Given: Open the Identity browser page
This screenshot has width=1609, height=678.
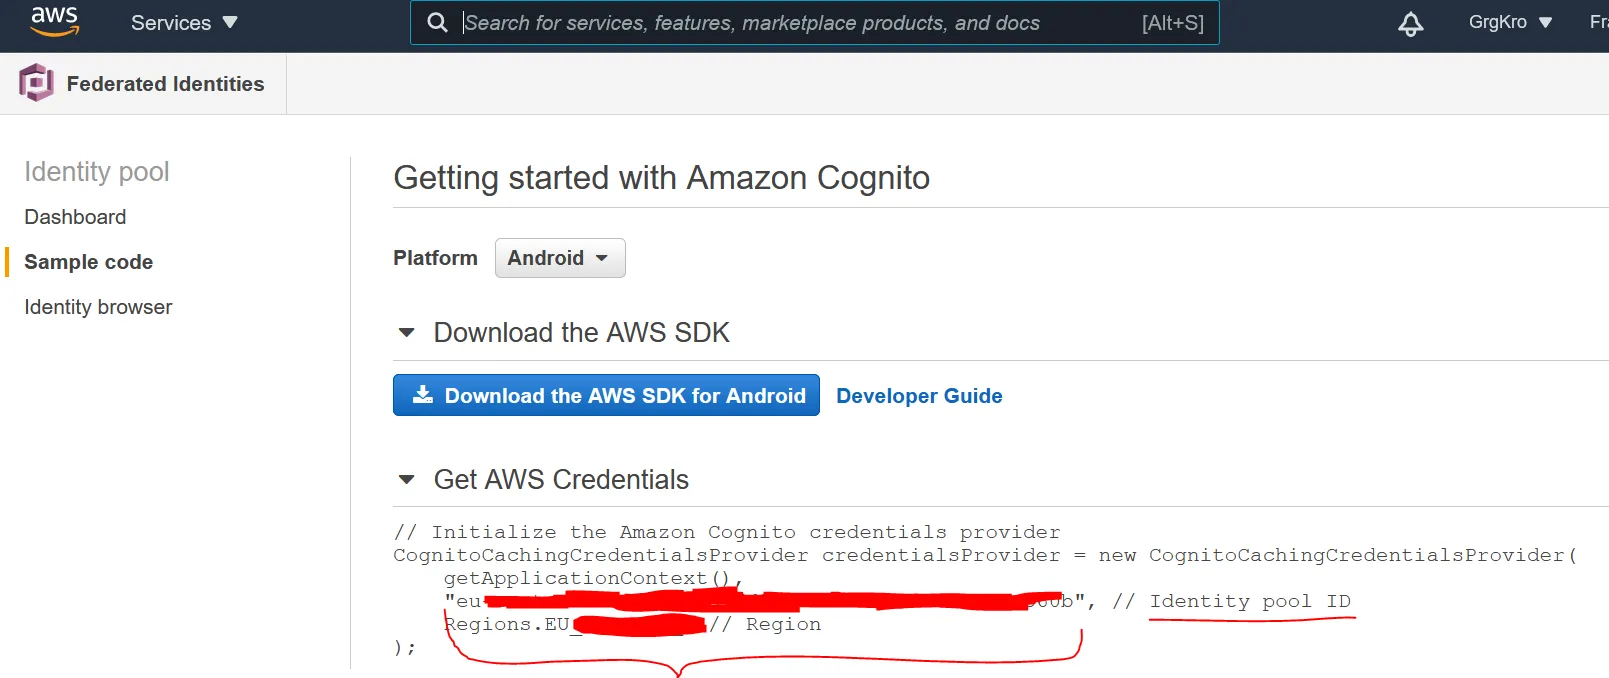Looking at the screenshot, I should pos(98,307).
